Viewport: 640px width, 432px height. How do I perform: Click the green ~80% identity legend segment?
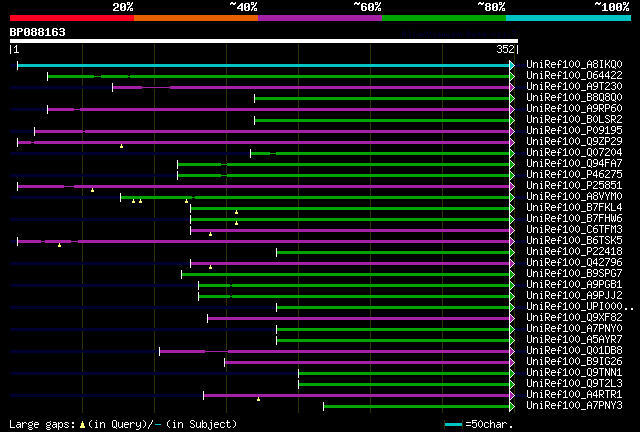click(x=444, y=18)
